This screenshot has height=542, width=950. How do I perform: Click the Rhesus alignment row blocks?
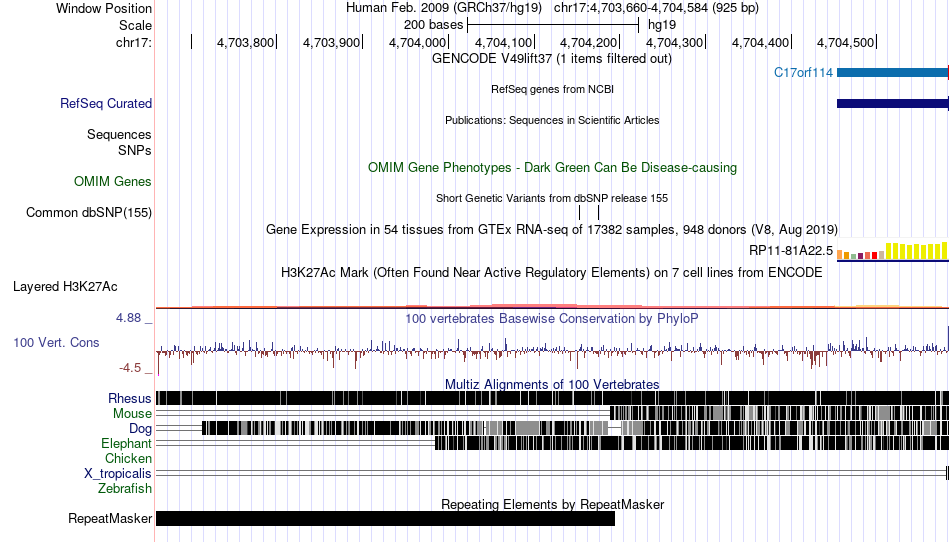pos(553,398)
